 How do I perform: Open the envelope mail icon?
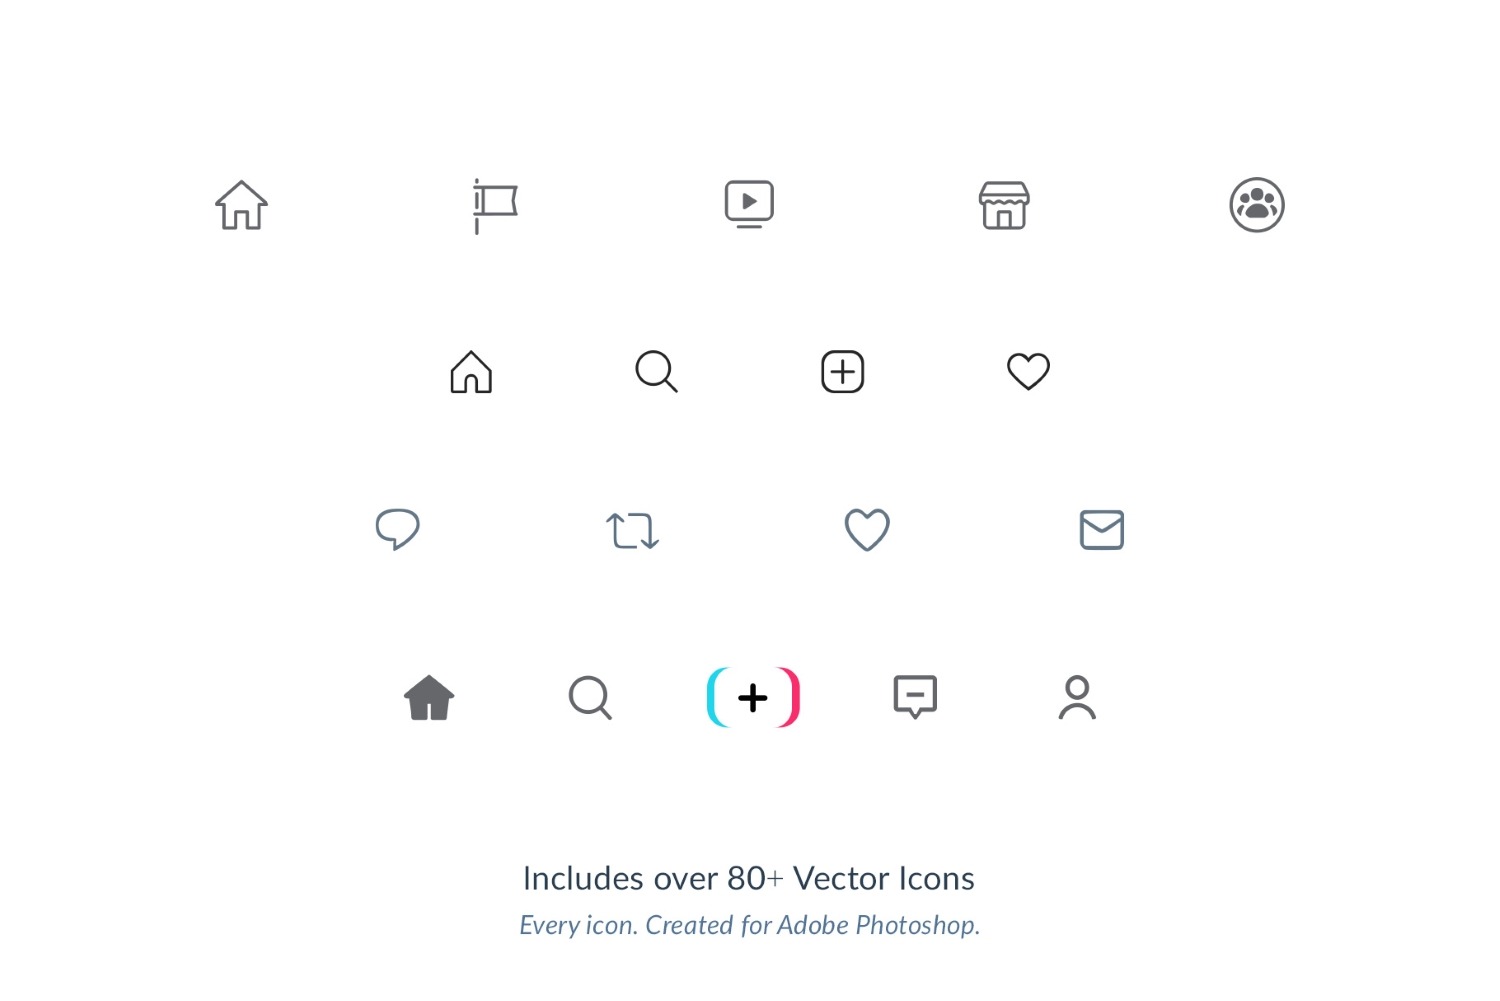point(1102,530)
